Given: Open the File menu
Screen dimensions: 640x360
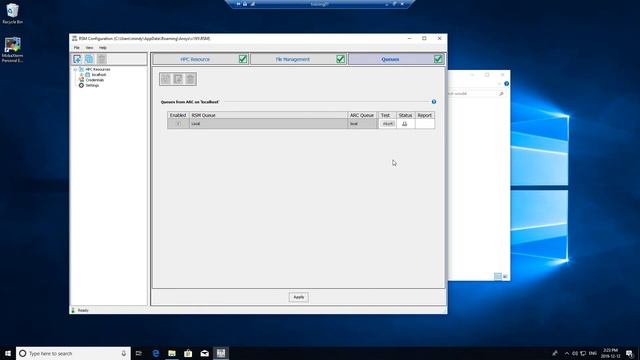Looking at the screenshot, I should 77,48.
